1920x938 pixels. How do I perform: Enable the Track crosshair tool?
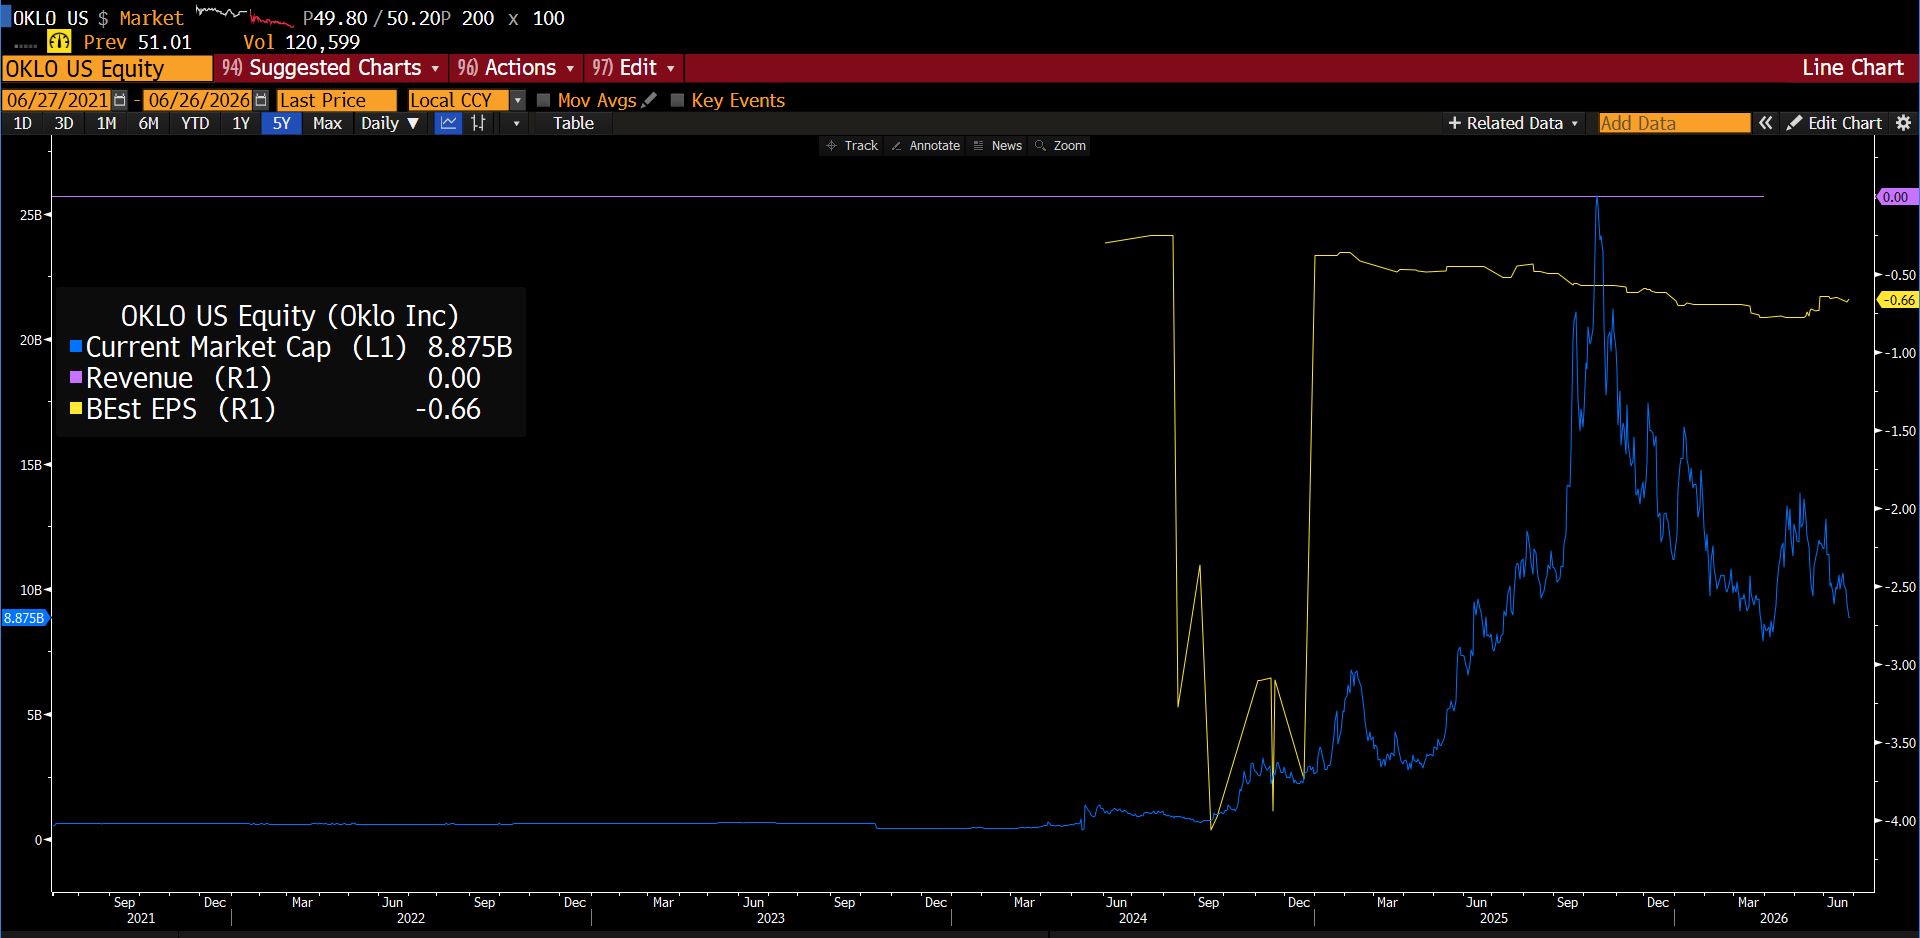[x=852, y=146]
